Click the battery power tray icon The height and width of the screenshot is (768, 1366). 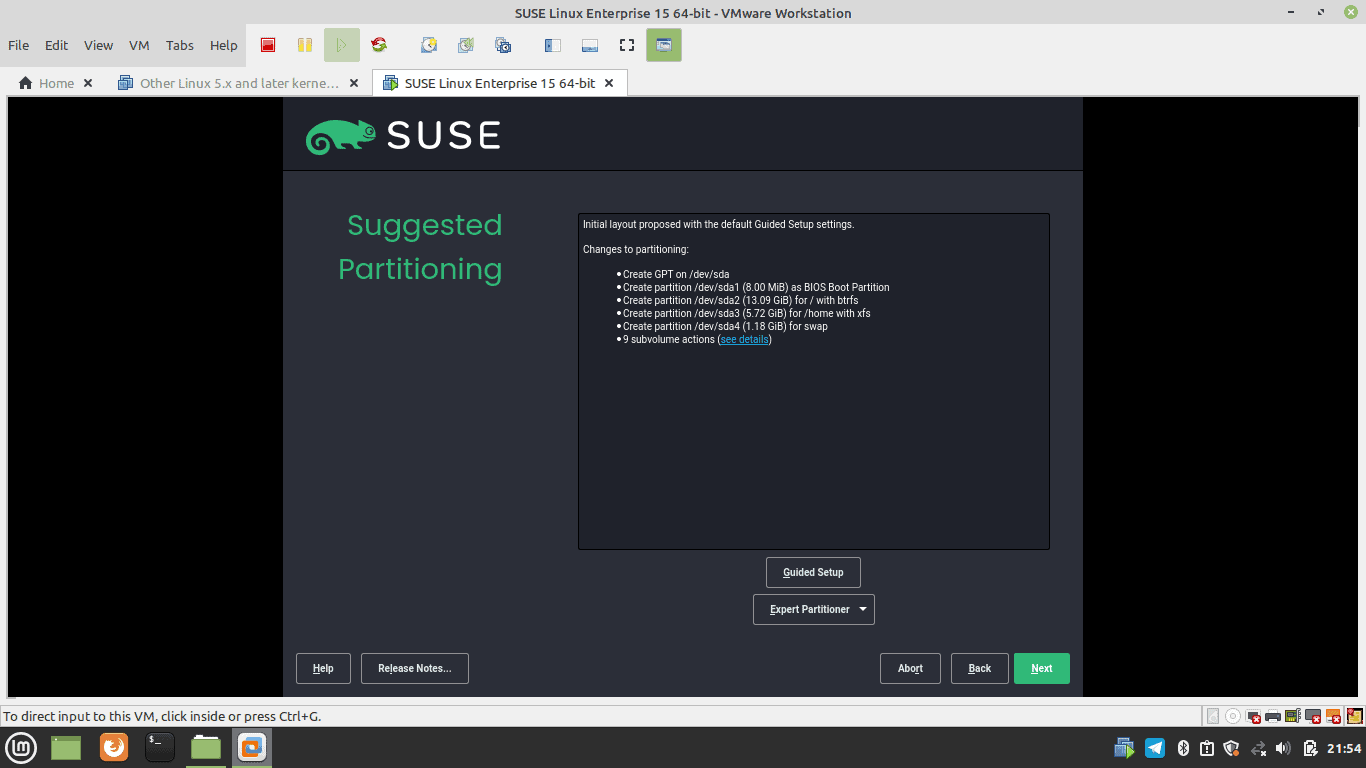tap(1310, 748)
